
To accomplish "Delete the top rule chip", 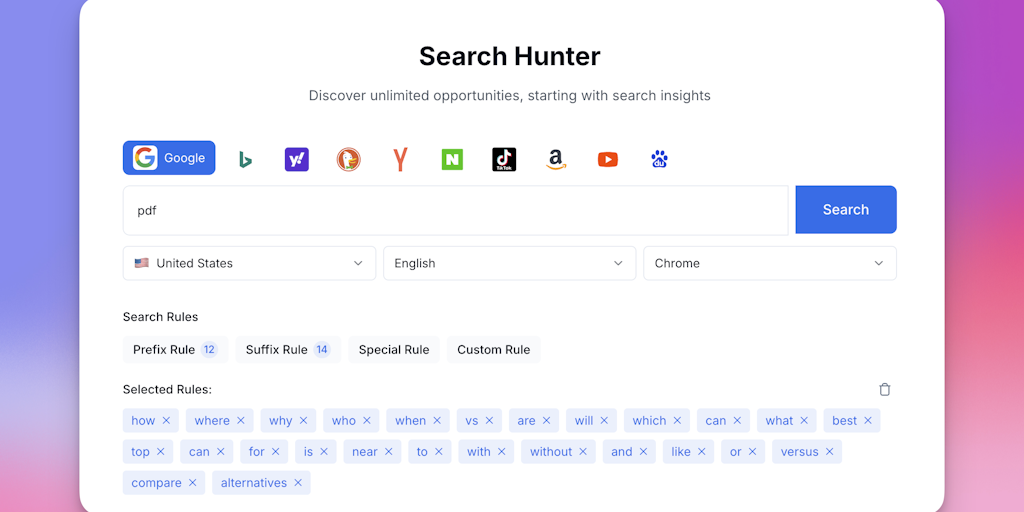I will pyautogui.click(x=161, y=451).
